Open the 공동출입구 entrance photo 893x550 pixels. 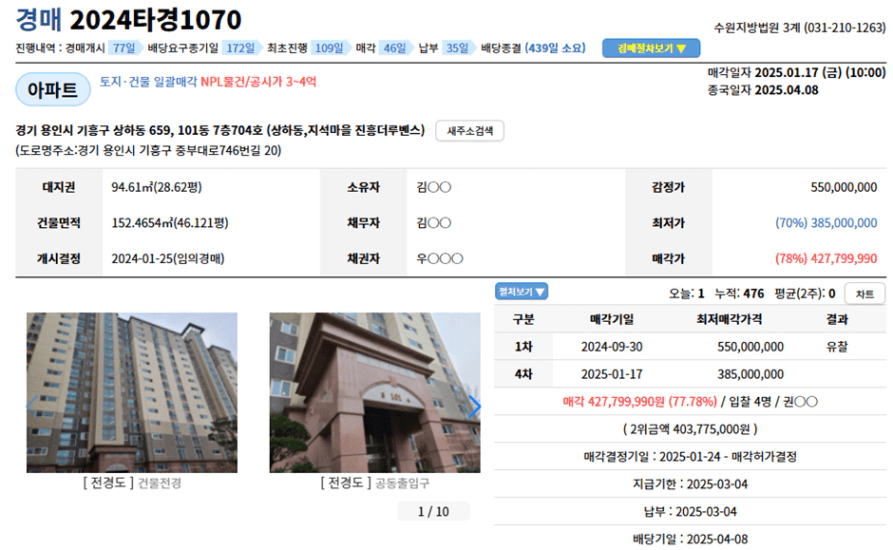[x=374, y=392]
